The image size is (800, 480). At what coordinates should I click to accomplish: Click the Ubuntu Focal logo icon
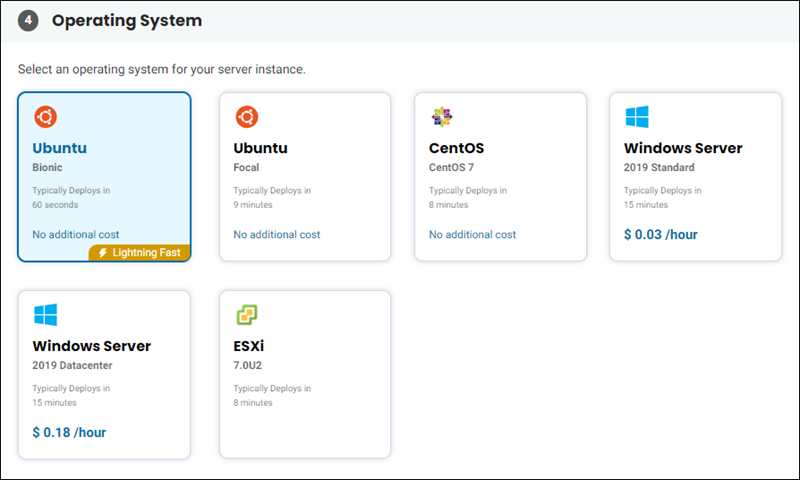[x=246, y=117]
